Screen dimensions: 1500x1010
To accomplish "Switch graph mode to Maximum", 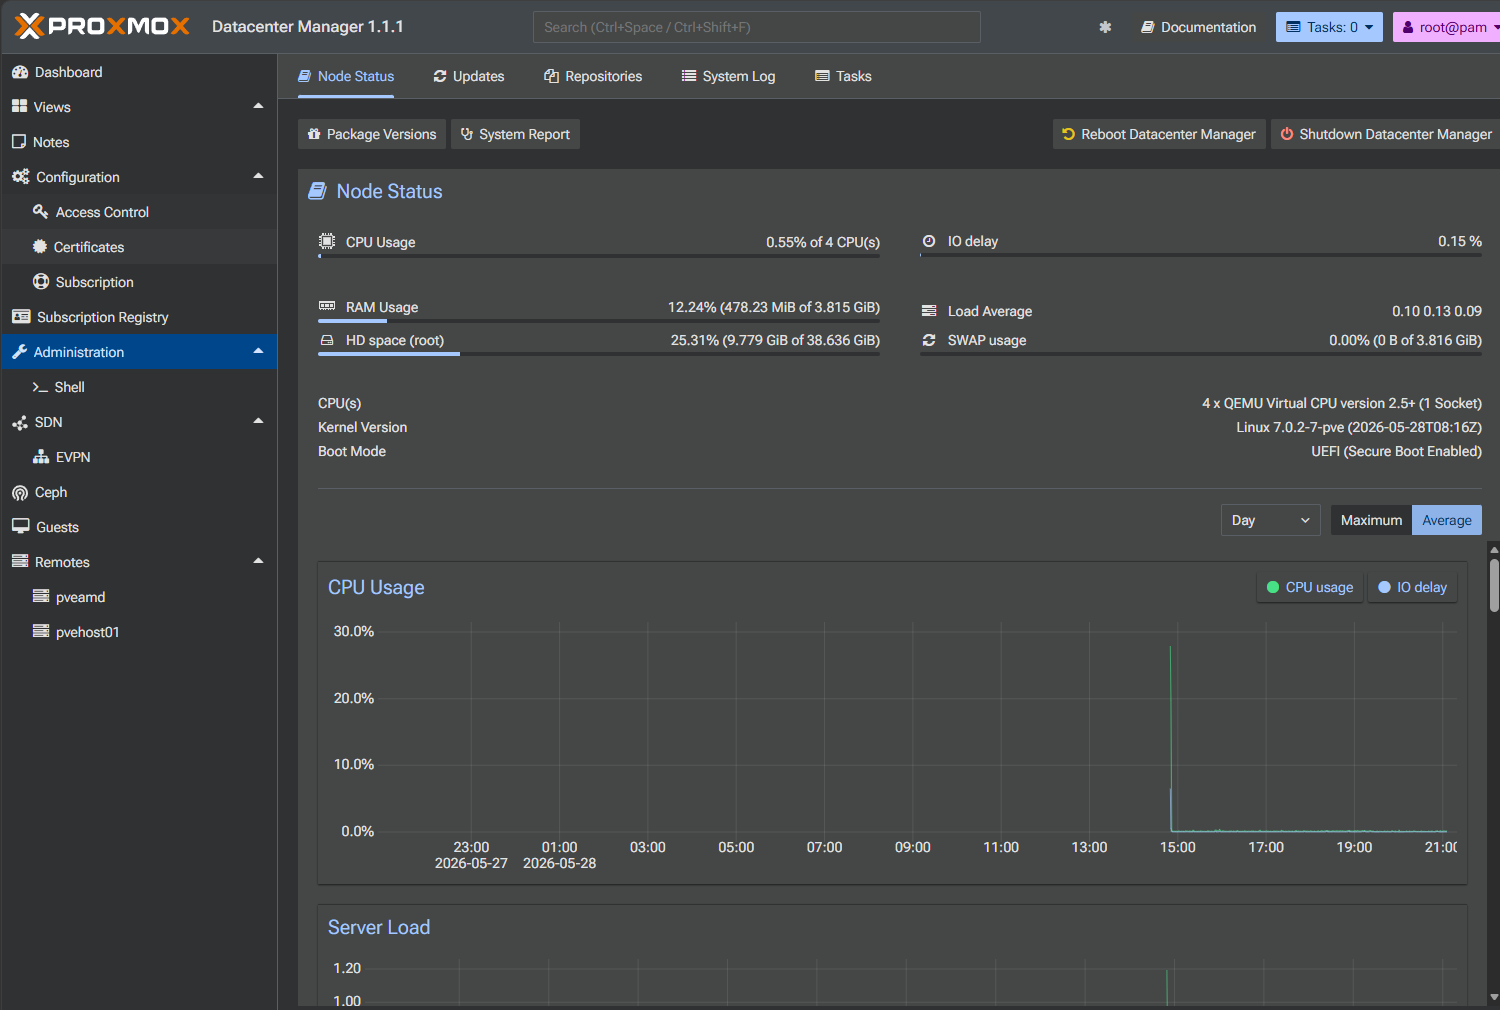I will 1371,520.
